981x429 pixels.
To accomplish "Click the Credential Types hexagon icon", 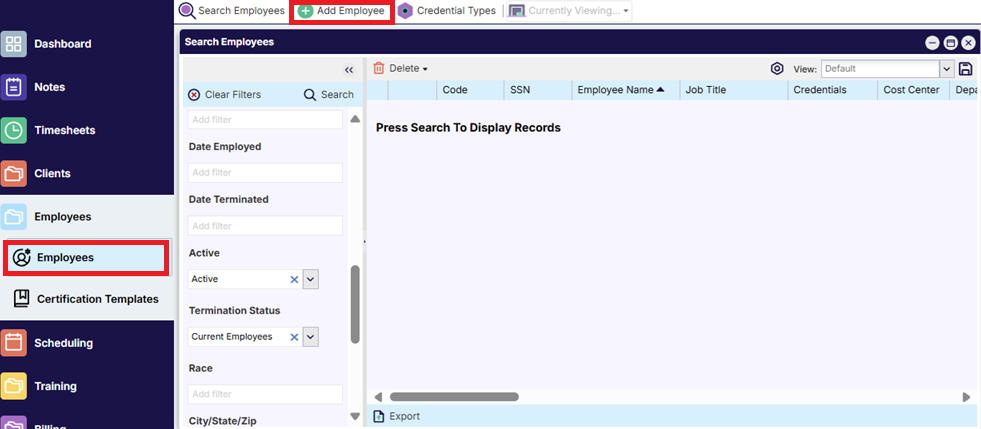I will [405, 11].
